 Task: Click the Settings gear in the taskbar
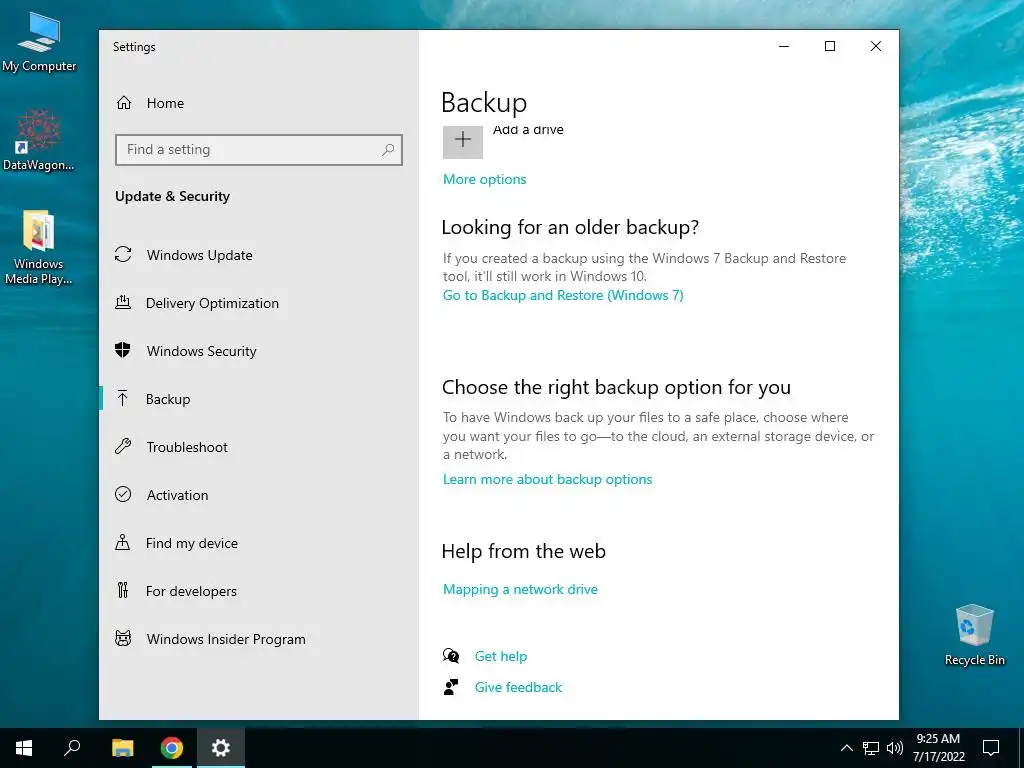coord(221,748)
